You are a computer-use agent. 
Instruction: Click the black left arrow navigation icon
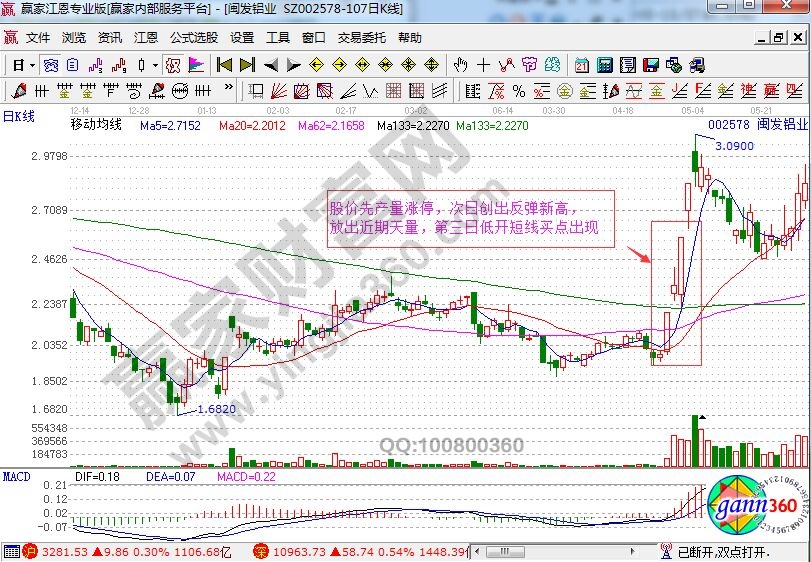tap(271, 65)
